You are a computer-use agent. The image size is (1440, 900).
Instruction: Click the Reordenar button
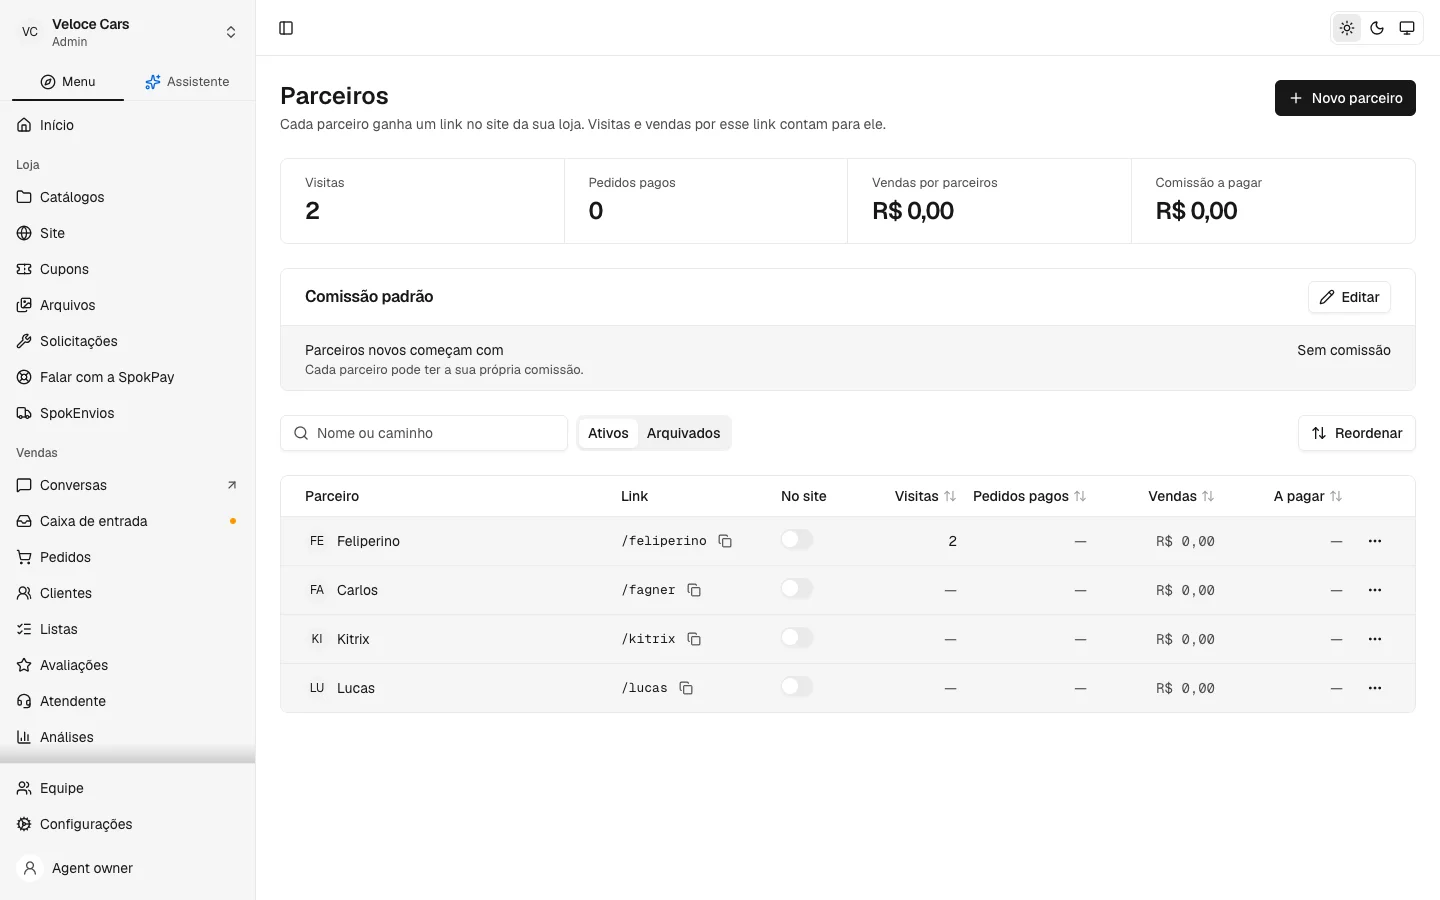1357,433
